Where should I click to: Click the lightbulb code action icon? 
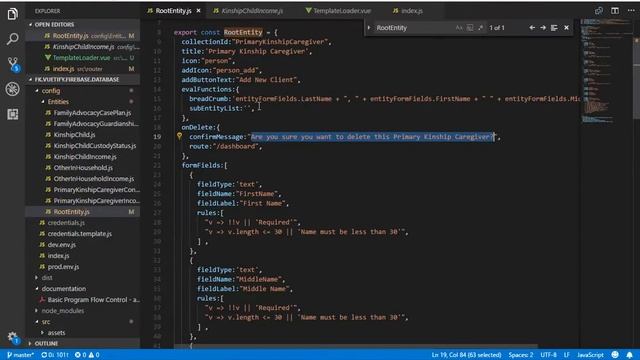(x=179, y=136)
